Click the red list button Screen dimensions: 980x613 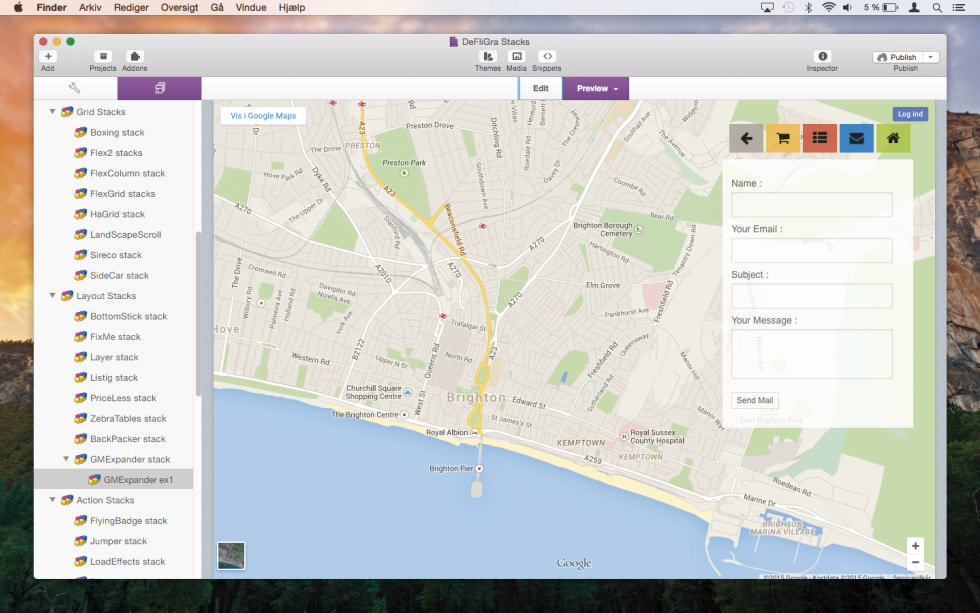pyautogui.click(x=820, y=138)
